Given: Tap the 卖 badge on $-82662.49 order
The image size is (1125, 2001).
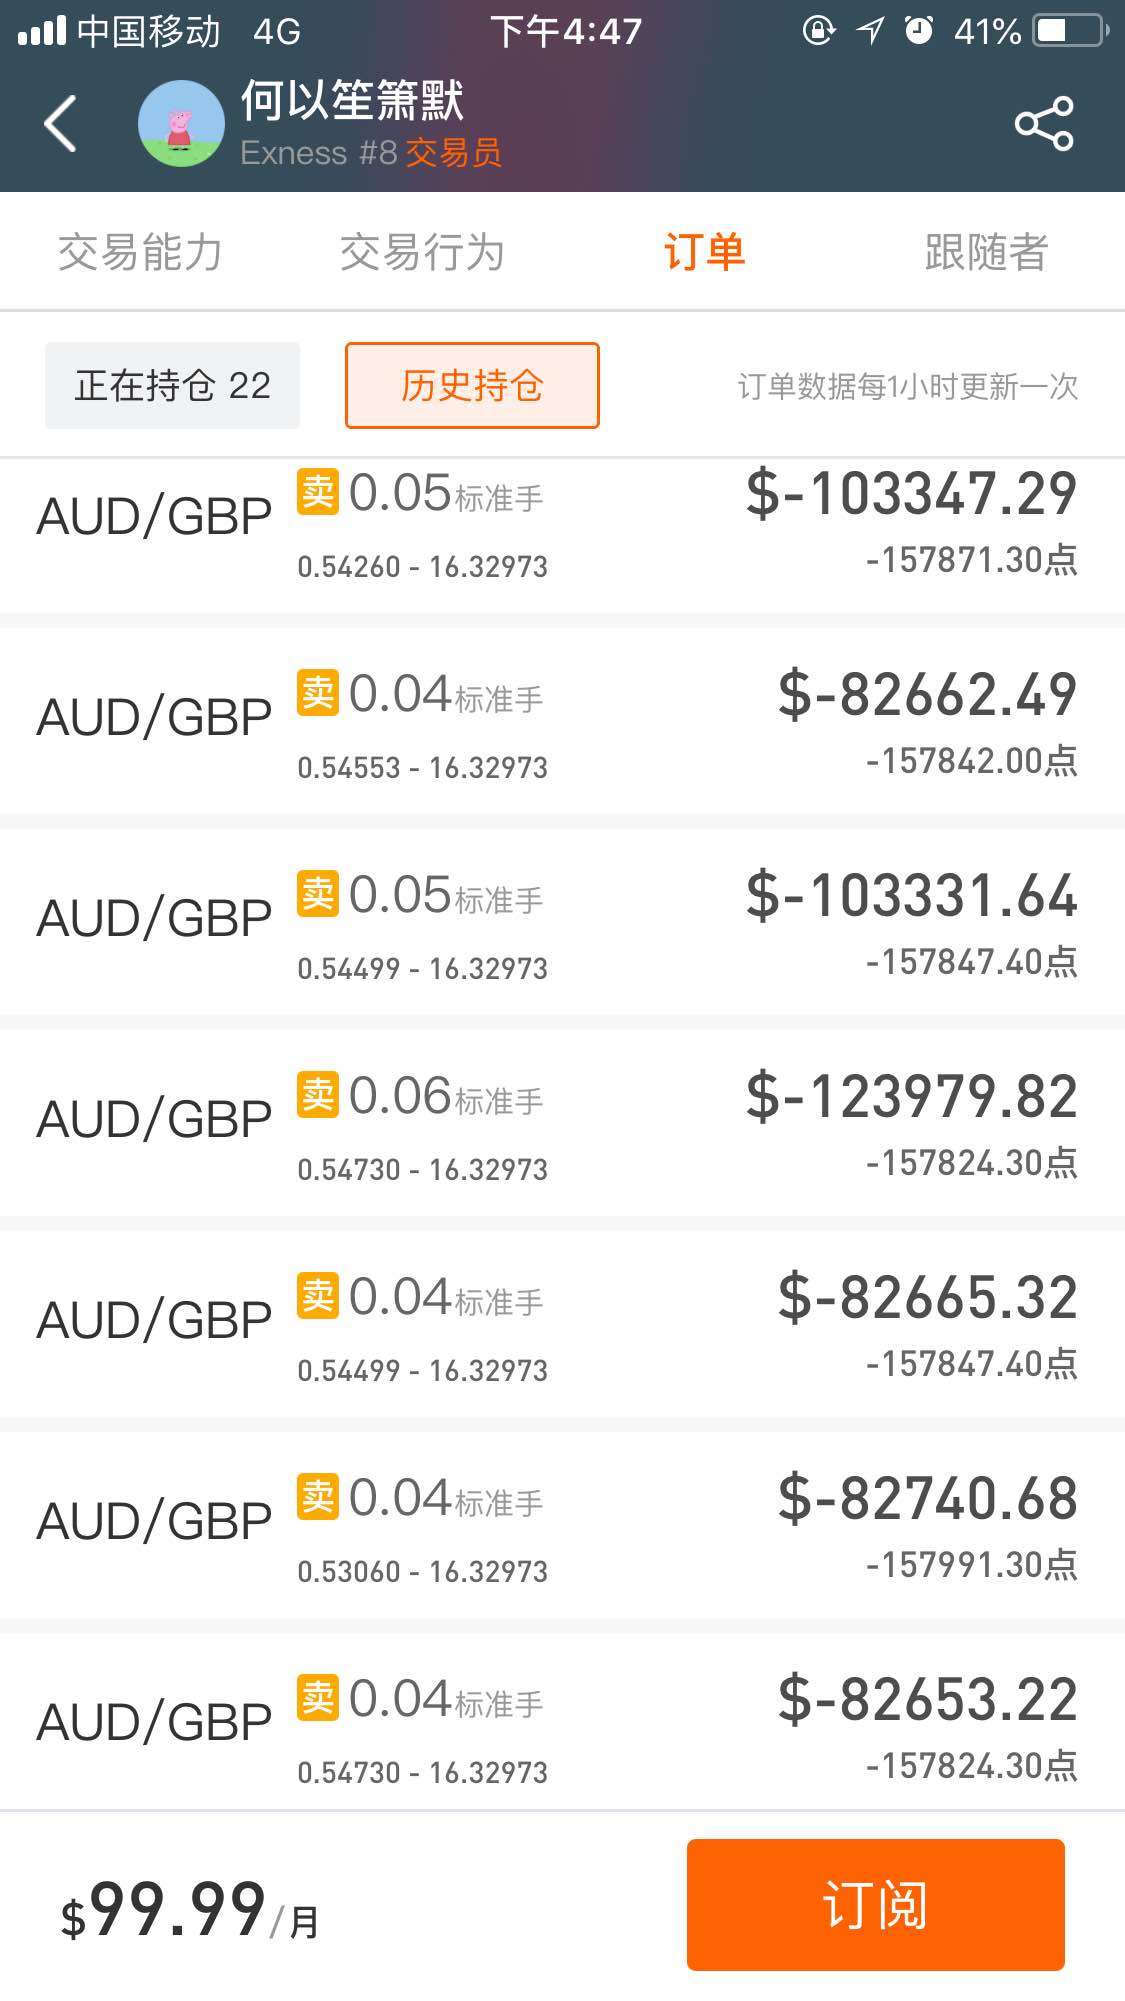Looking at the screenshot, I should 318,692.
